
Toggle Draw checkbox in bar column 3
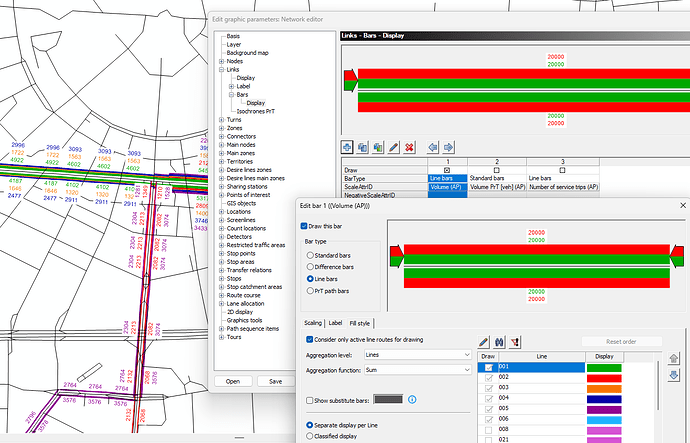(x=562, y=170)
